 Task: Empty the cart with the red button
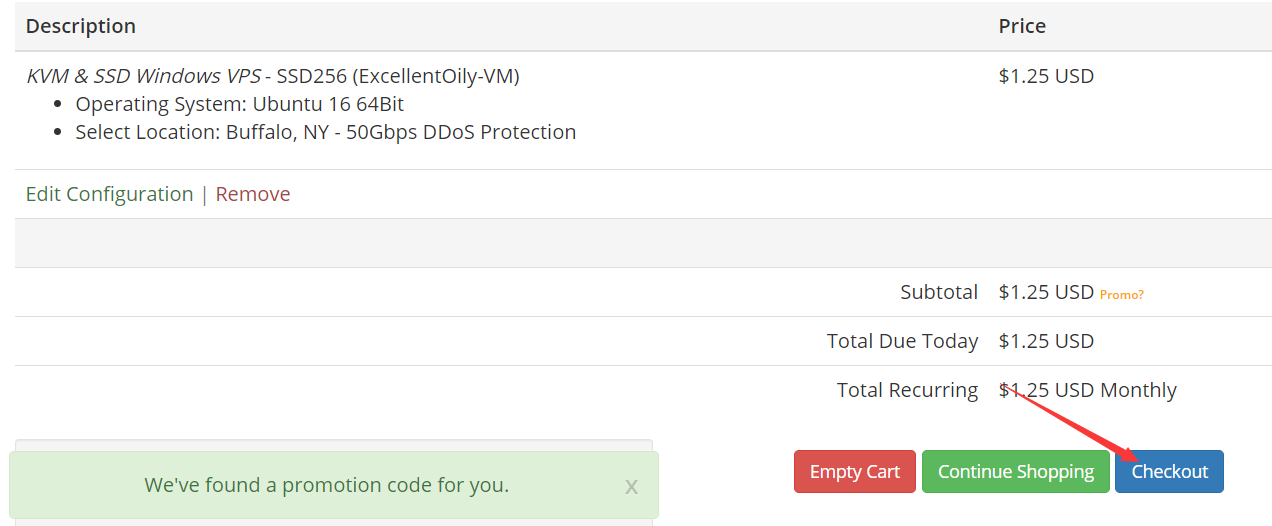(x=854, y=472)
